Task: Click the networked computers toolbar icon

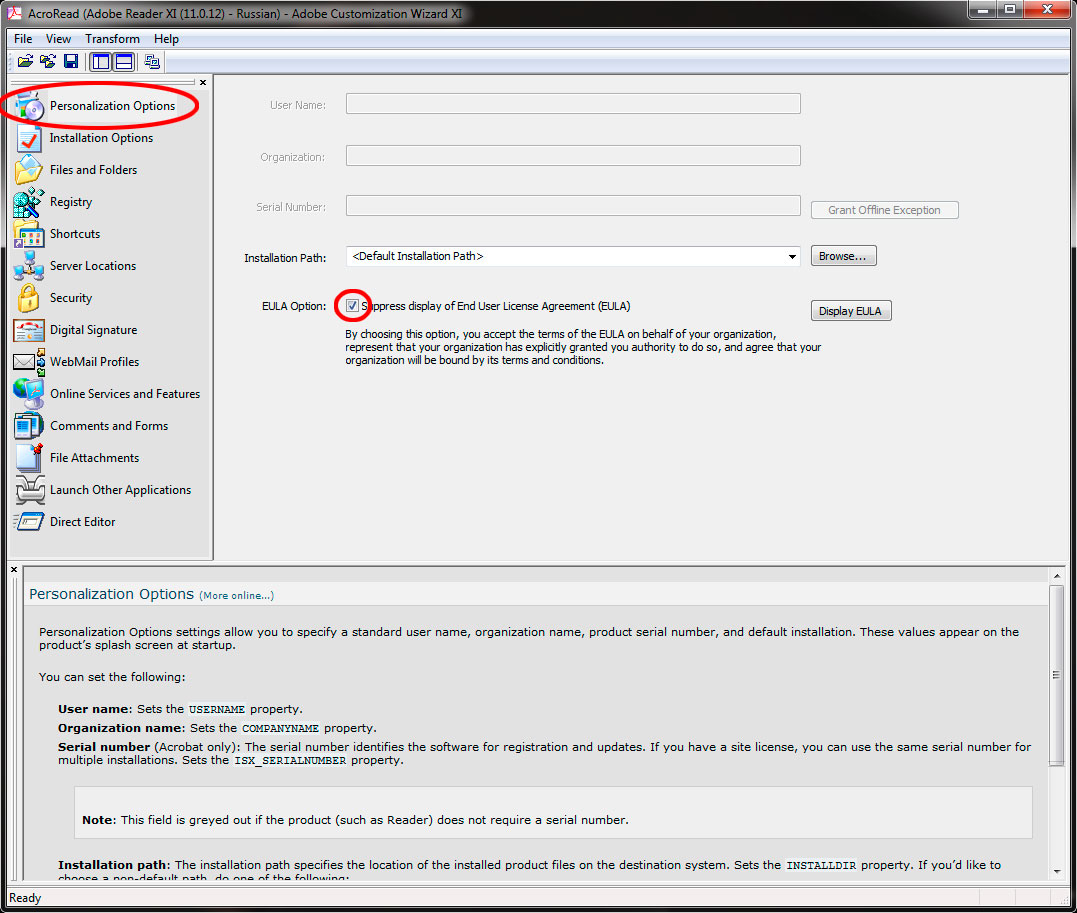Action: 152,62
